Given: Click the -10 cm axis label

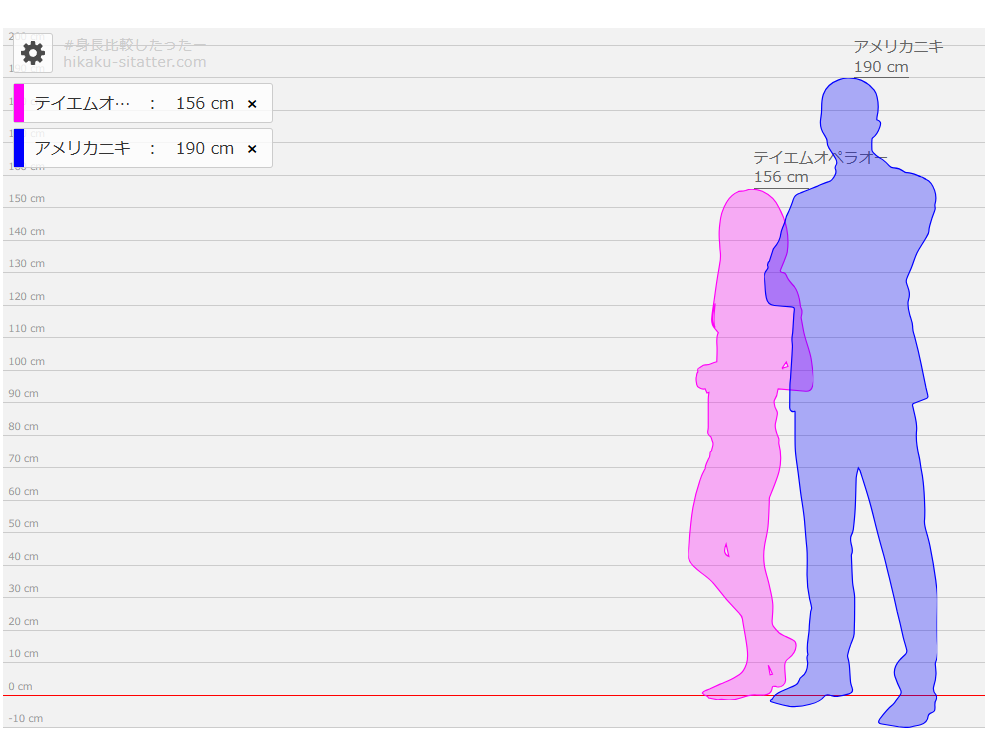Looking at the screenshot, I should pos(26,719).
